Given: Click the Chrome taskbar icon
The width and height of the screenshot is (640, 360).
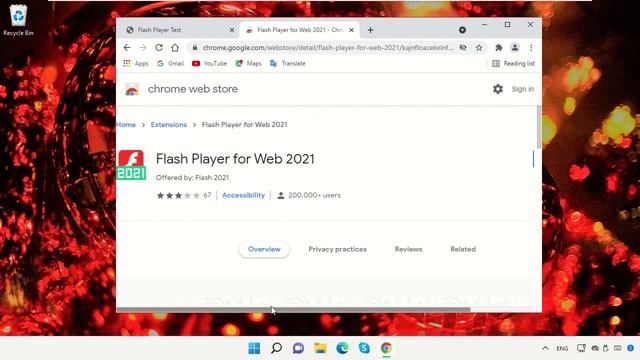Looking at the screenshot, I should [386, 348].
